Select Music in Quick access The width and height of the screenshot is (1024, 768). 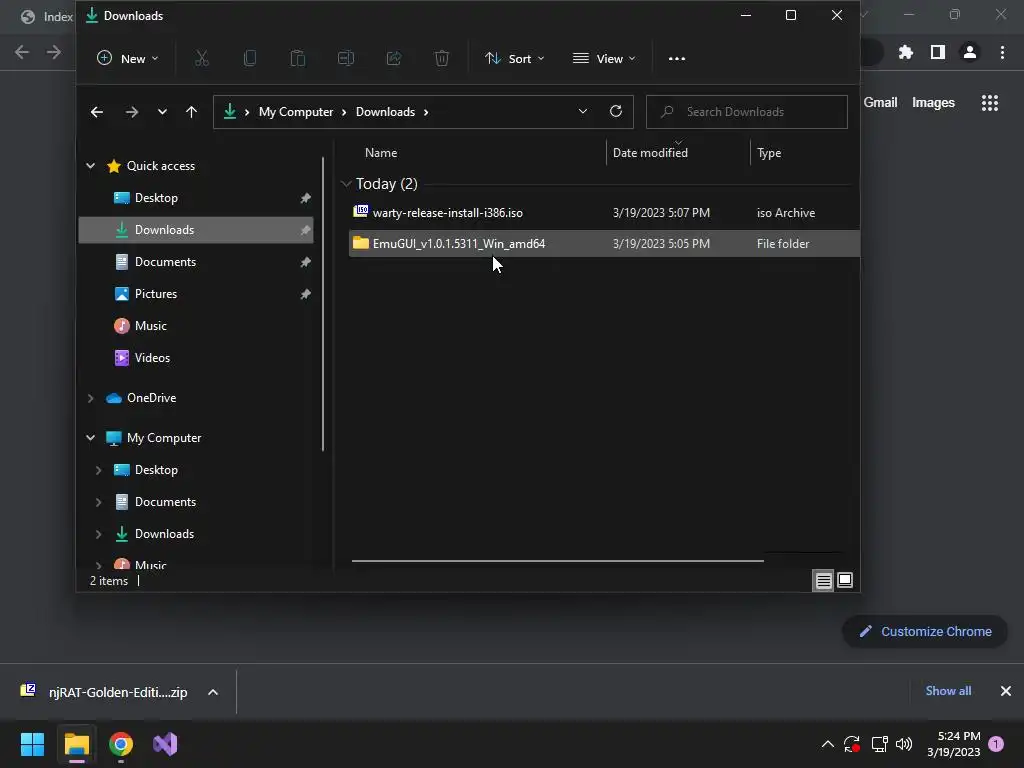tap(196, 326)
